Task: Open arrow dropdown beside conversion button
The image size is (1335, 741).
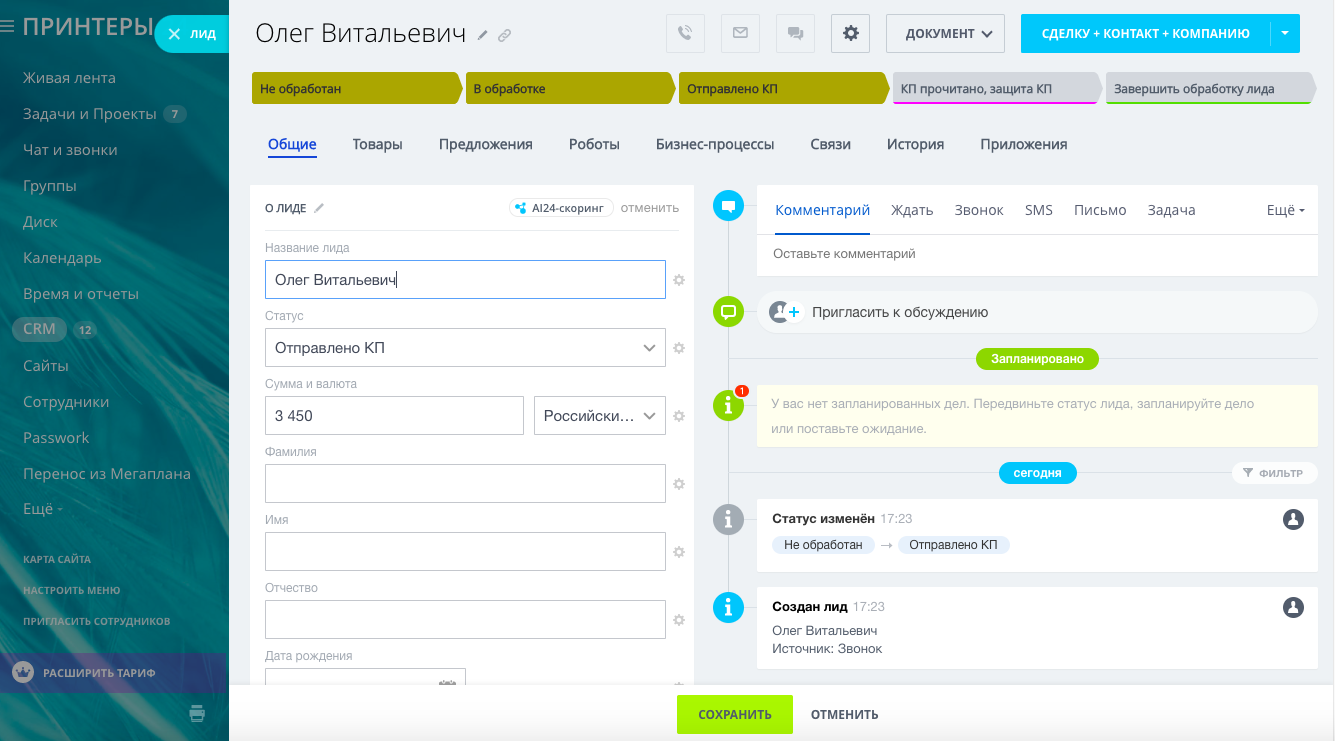Action: click(1285, 33)
